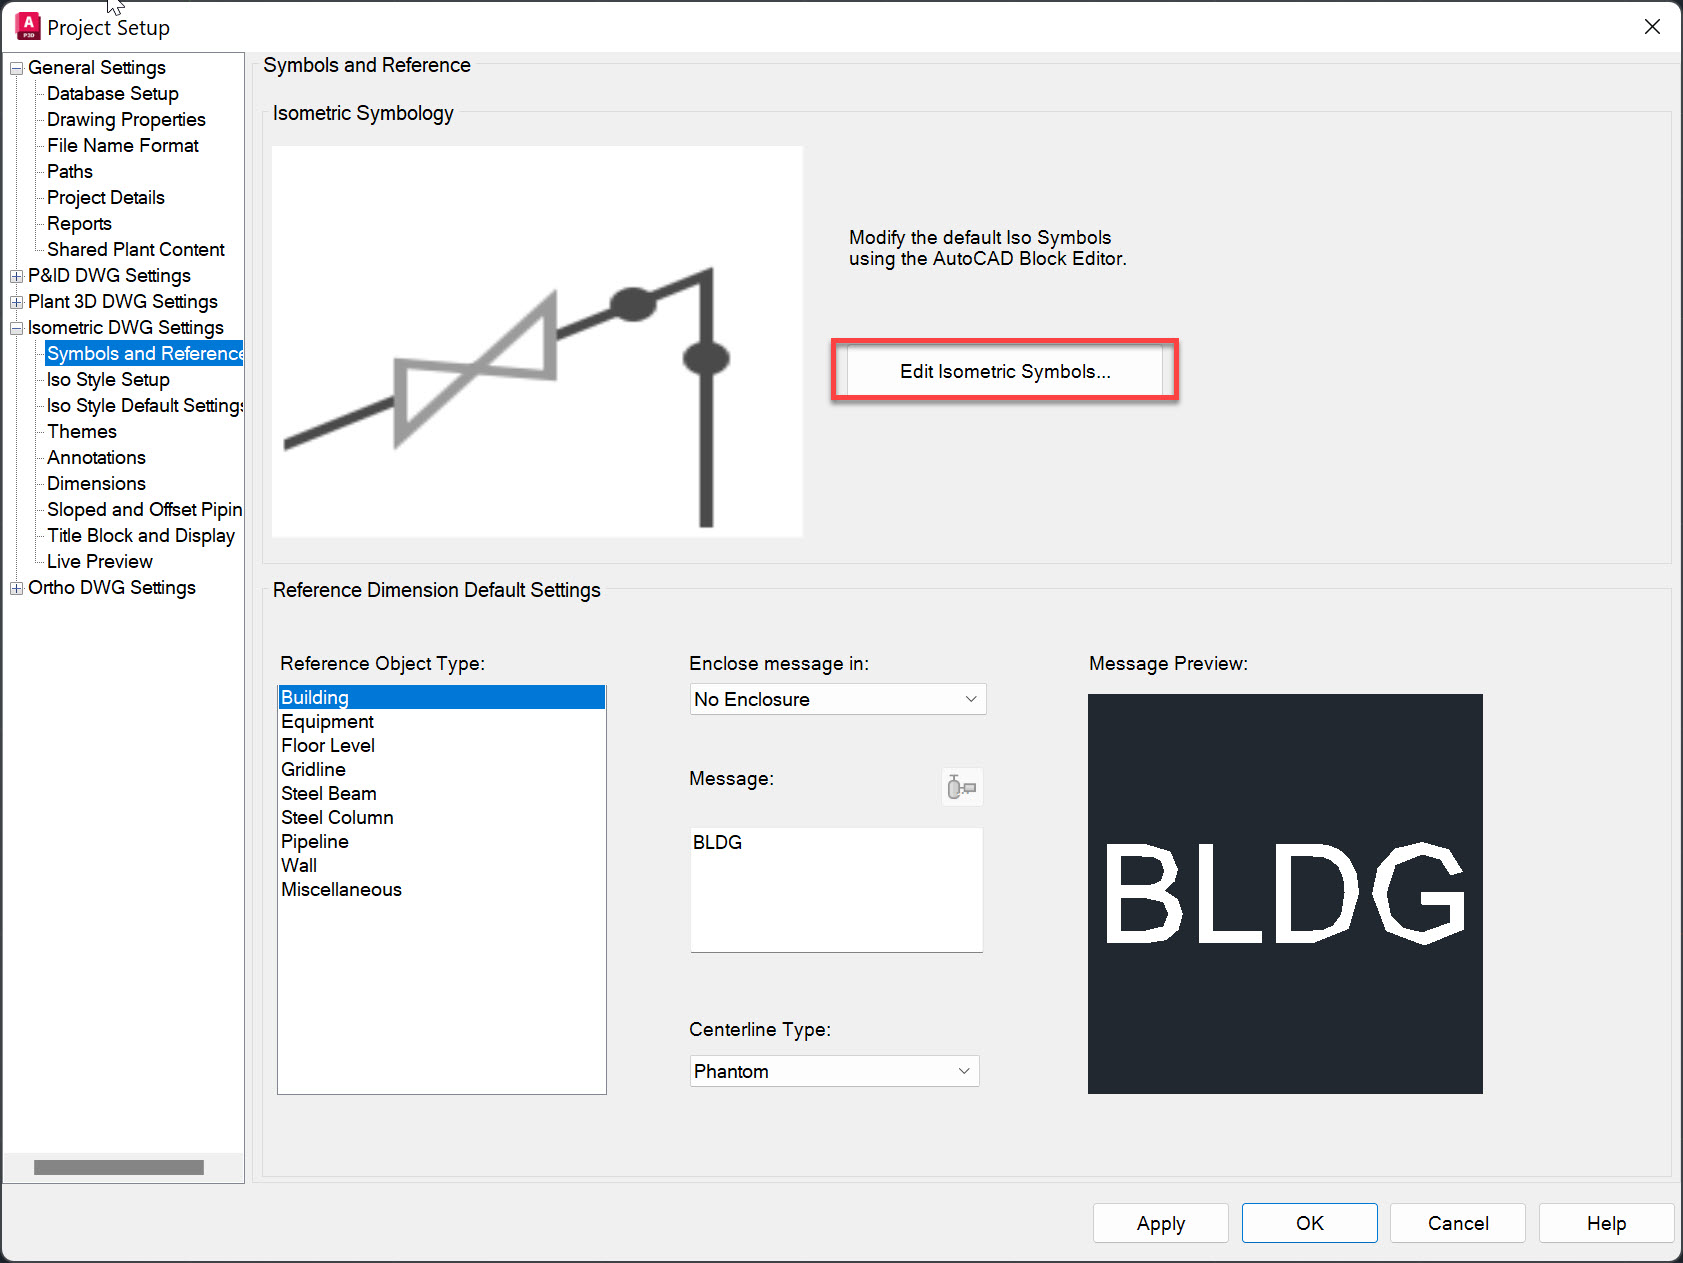Expand the P&ID DWG Settings node
1683x1263 pixels.
click(17, 276)
